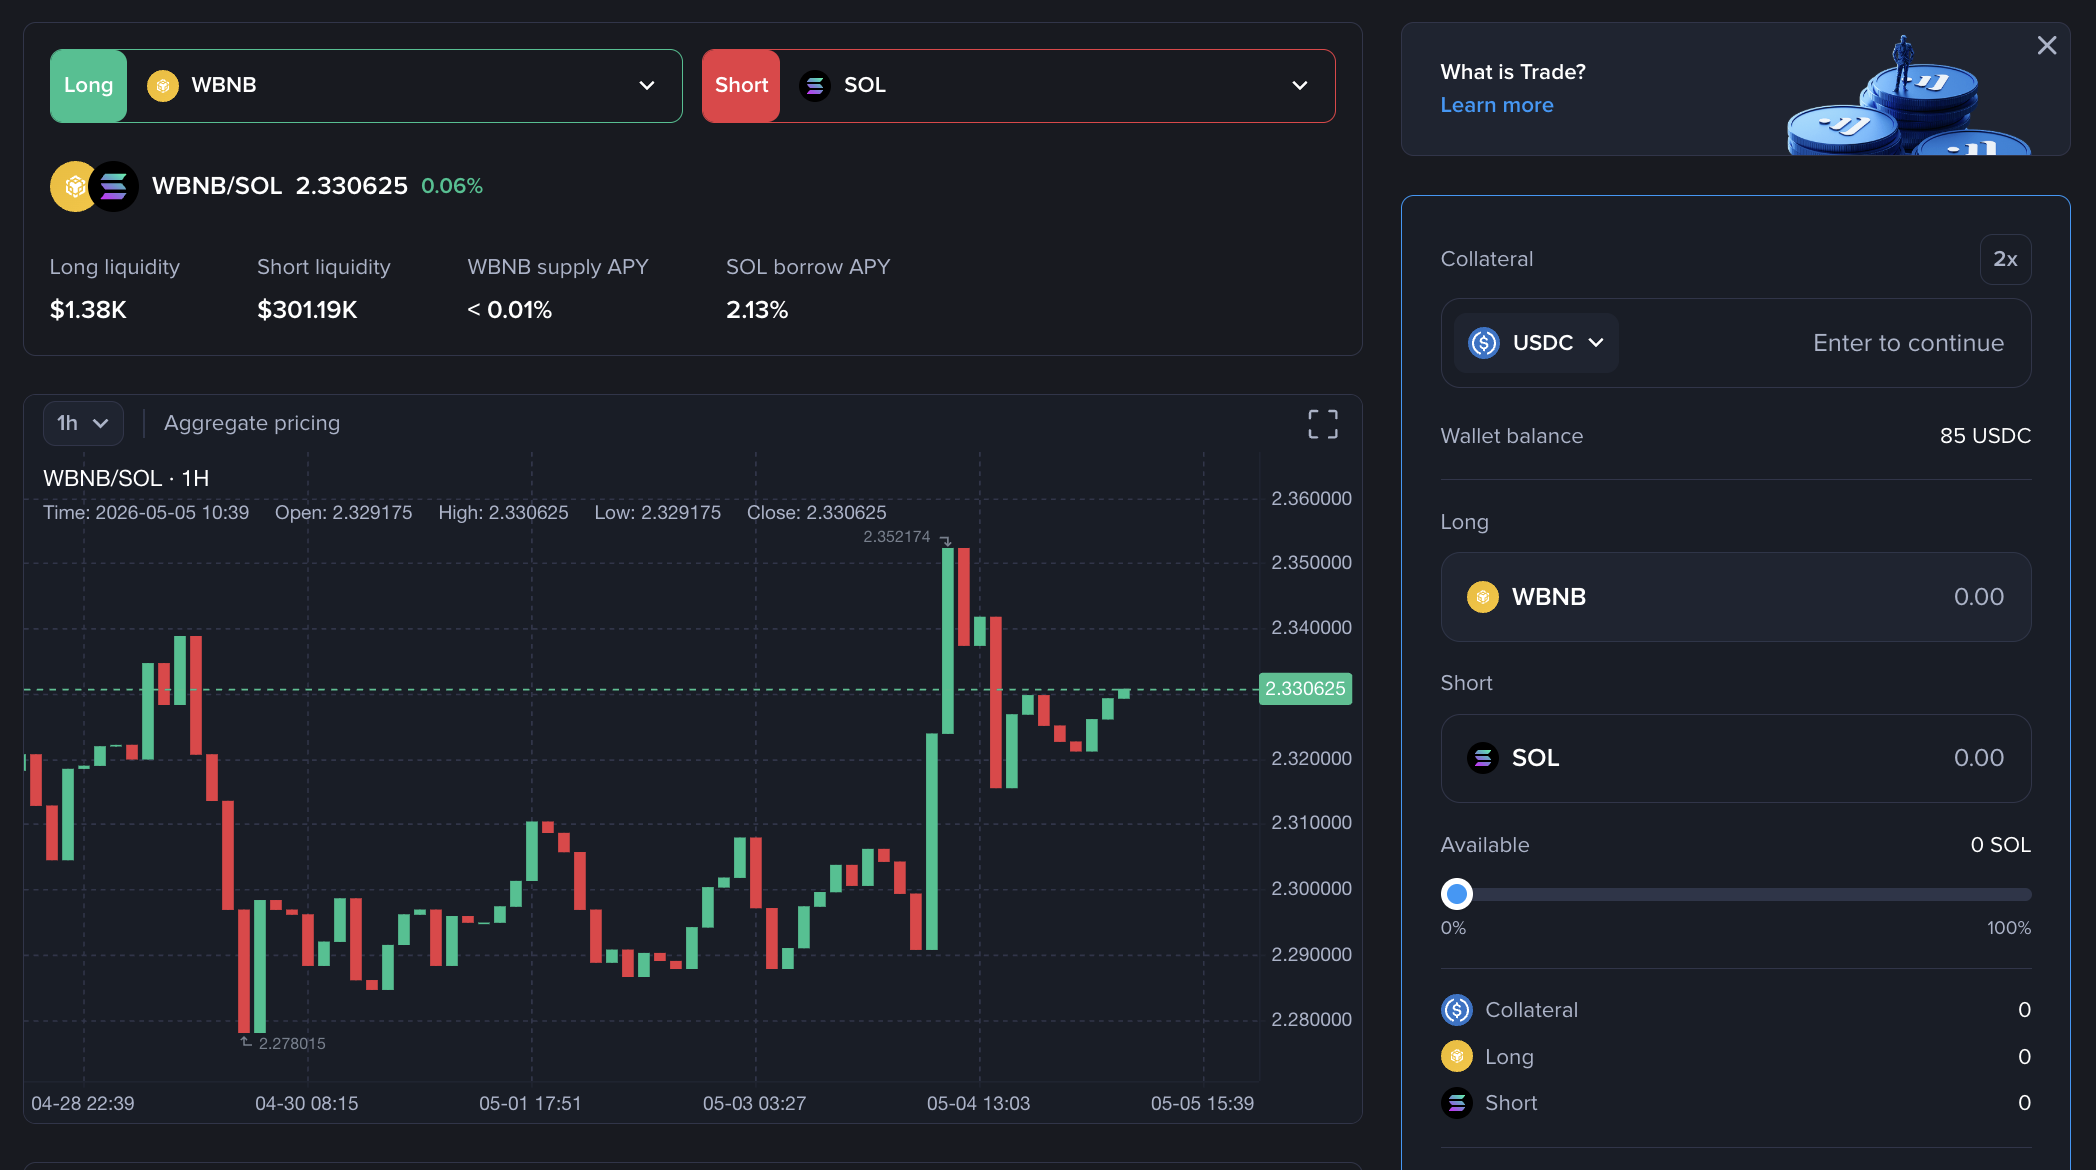Click the available amount slider handle
The width and height of the screenshot is (2096, 1170).
[x=1457, y=894]
